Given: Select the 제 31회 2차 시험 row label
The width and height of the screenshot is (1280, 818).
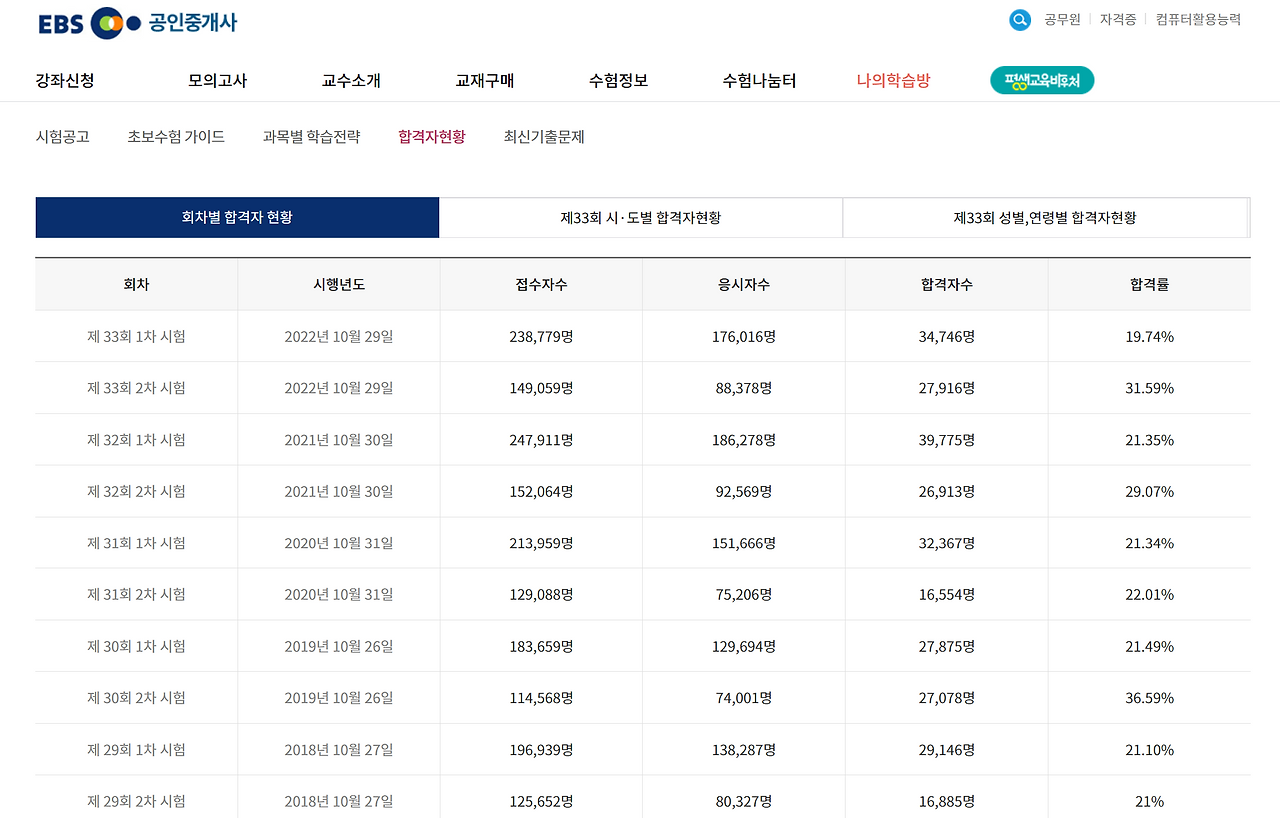Looking at the screenshot, I should pyautogui.click(x=136, y=595).
